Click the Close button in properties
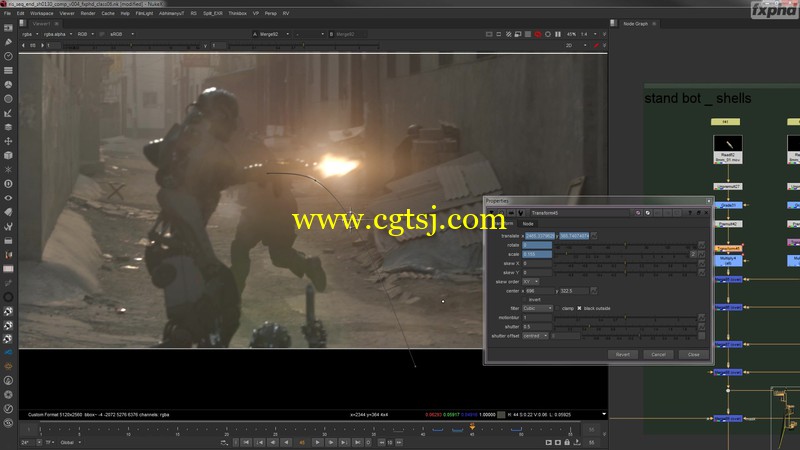The image size is (800, 450). point(693,354)
